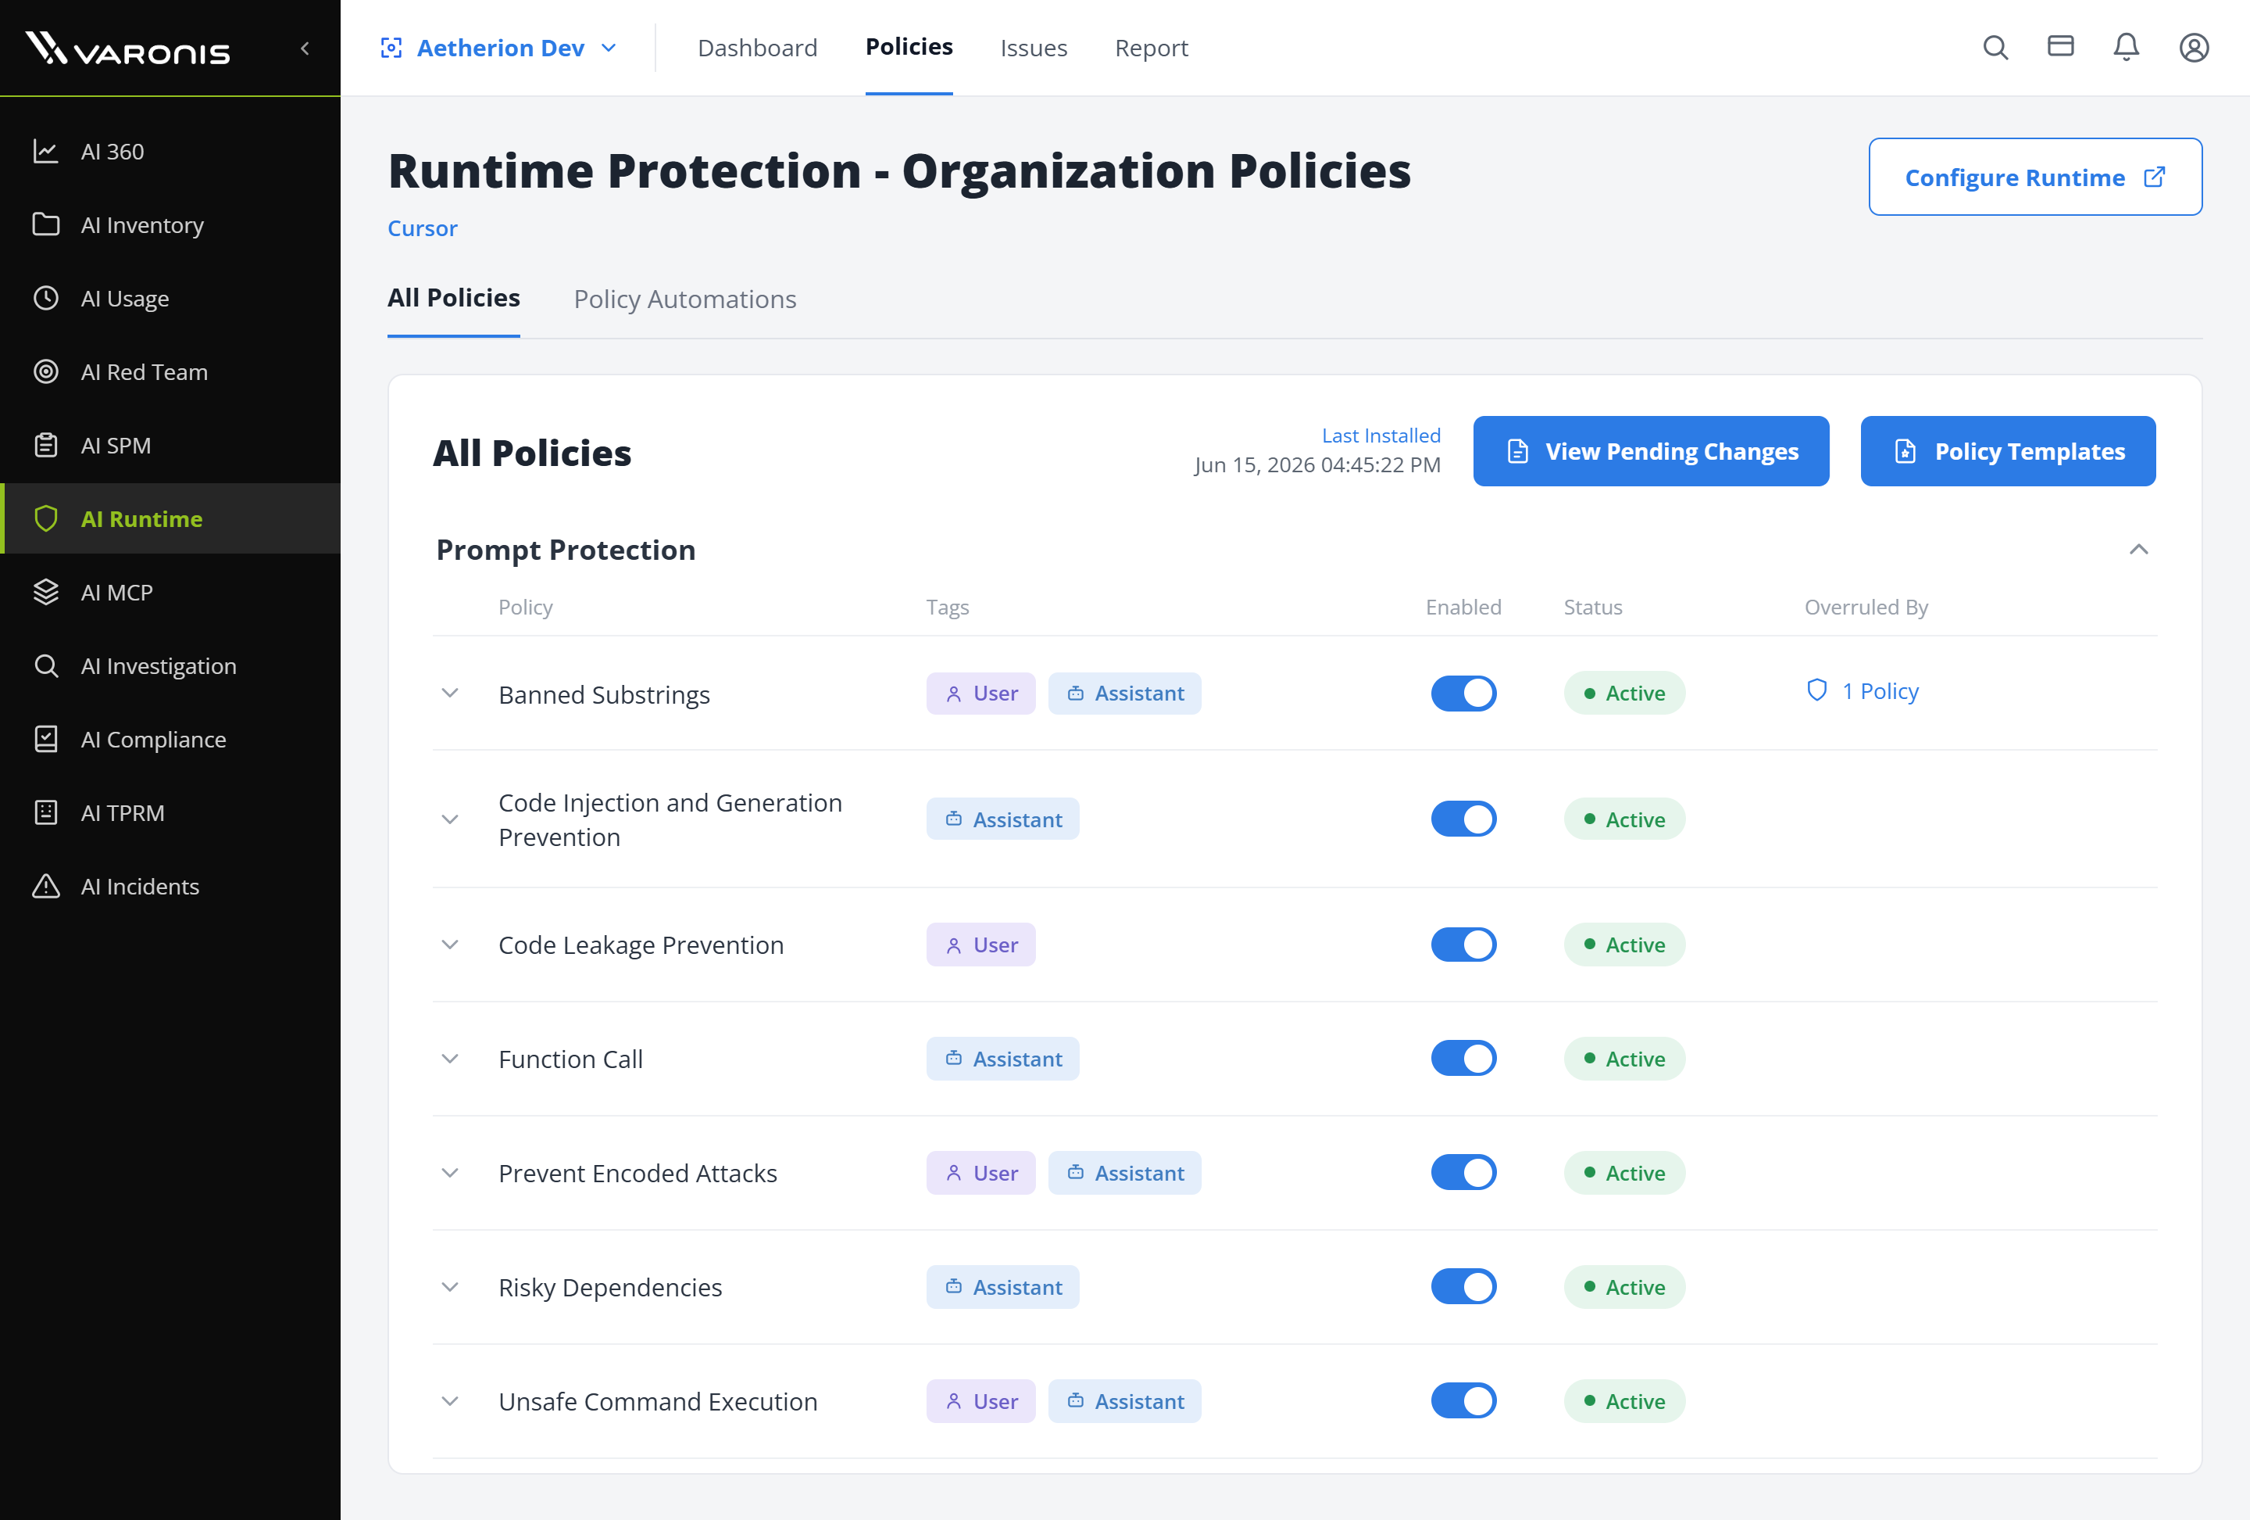Collapse the Prompt Protection section
Viewport: 2250px width, 1520px height.
click(x=2138, y=549)
